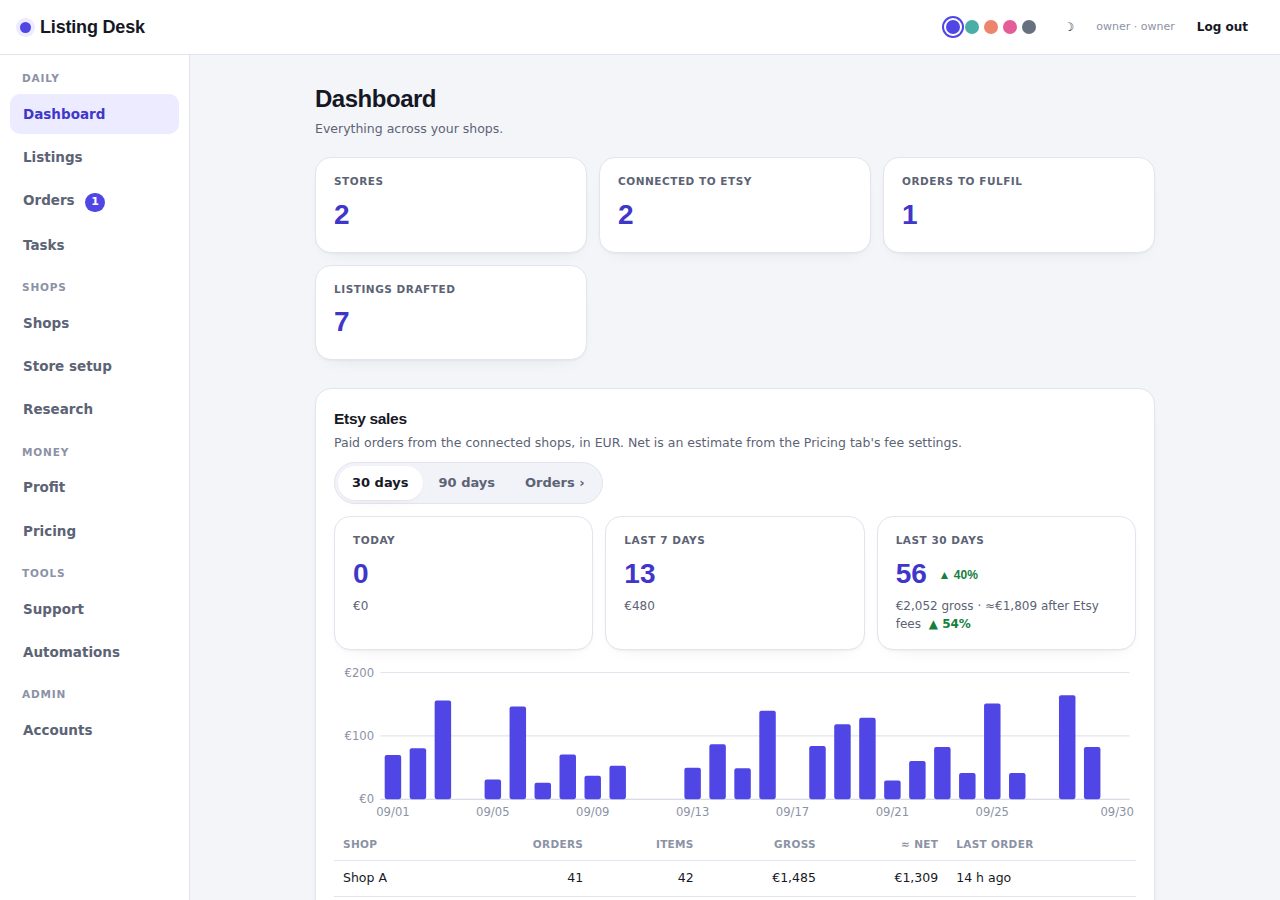
Task: Open Profit under Money
Action: (x=94, y=487)
